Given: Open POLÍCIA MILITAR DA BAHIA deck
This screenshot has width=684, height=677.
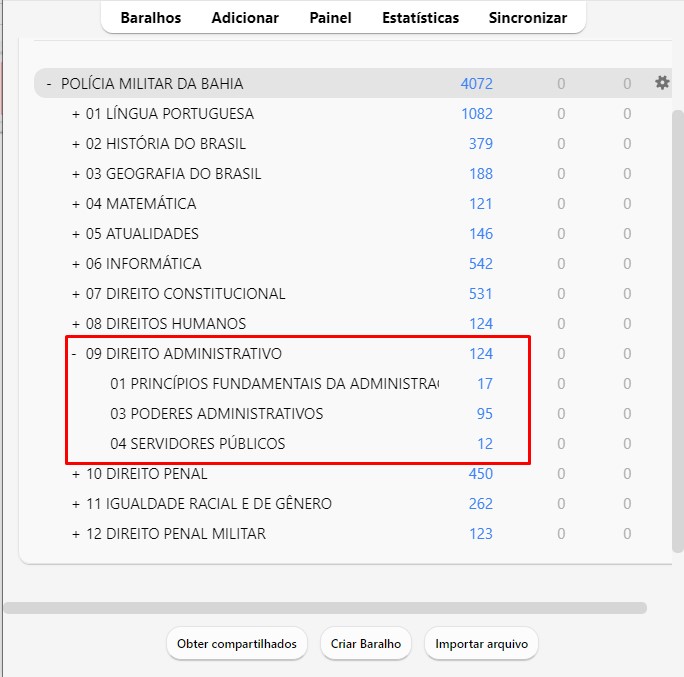Looking at the screenshot, I should 152,83.
